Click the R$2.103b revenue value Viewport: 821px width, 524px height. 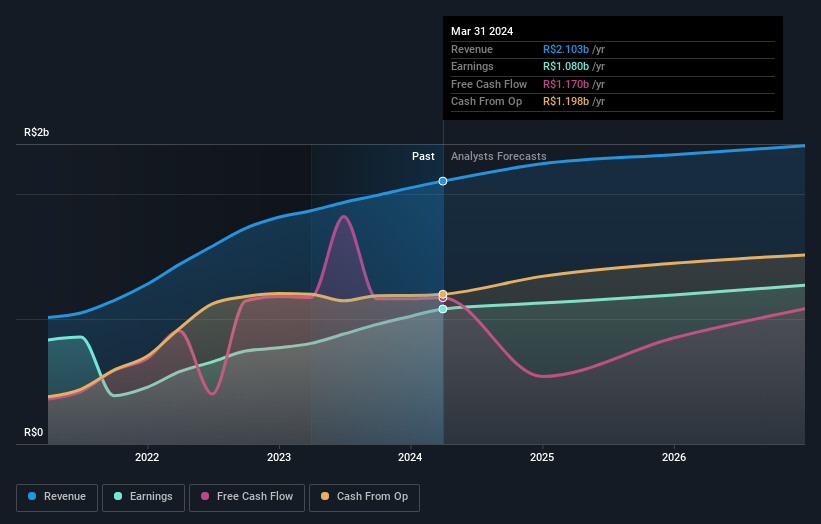(x=566, y=49)
